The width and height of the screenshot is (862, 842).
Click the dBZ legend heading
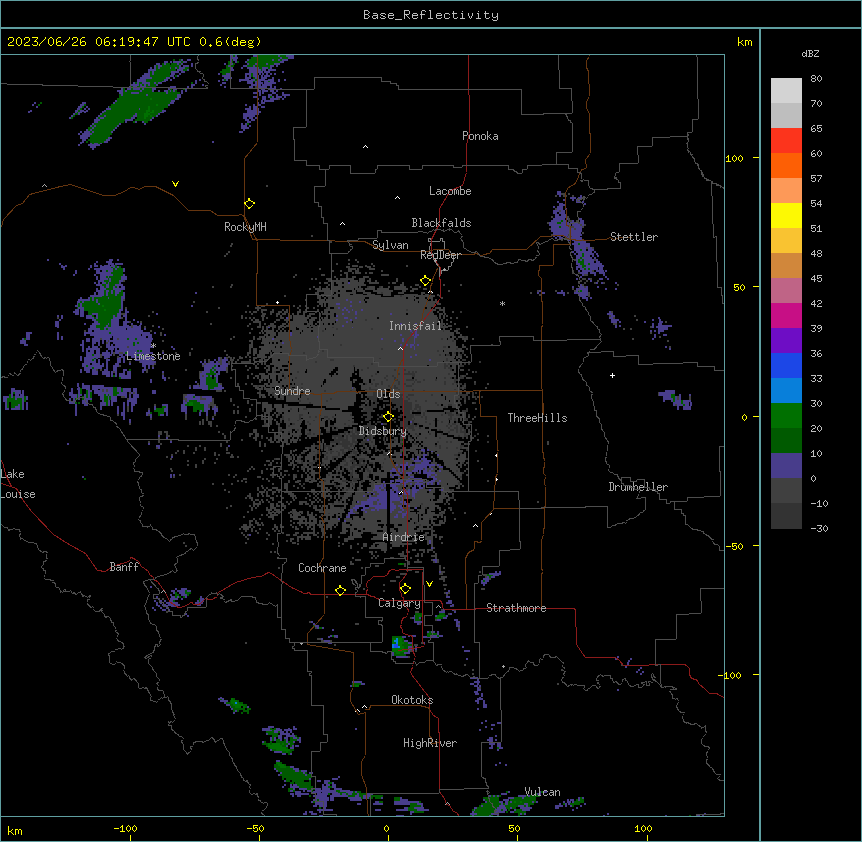pyautogui.click(x=810, y=53)
